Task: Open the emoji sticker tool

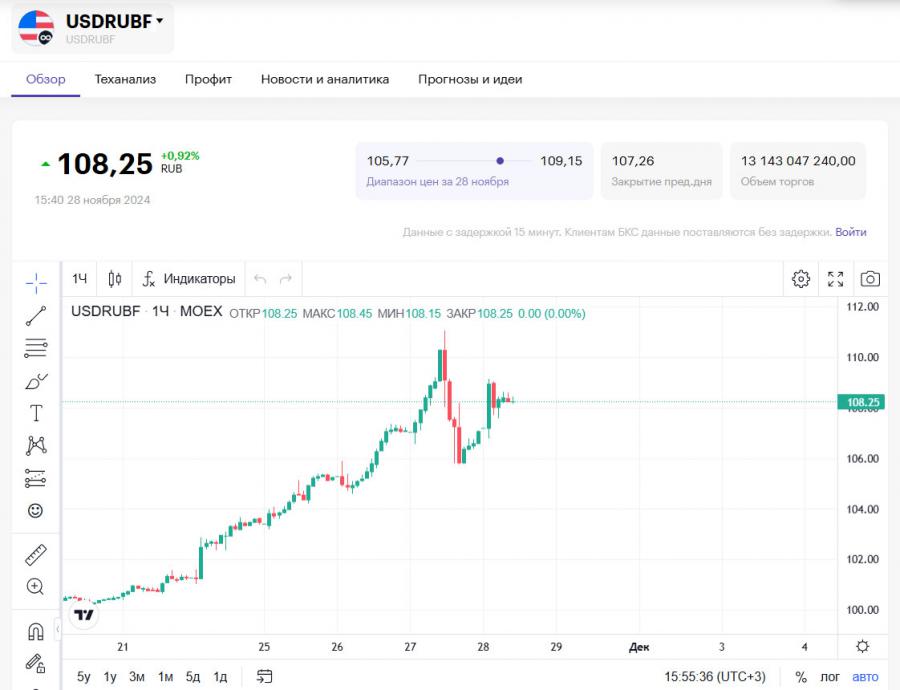Action: click(35, 510)
